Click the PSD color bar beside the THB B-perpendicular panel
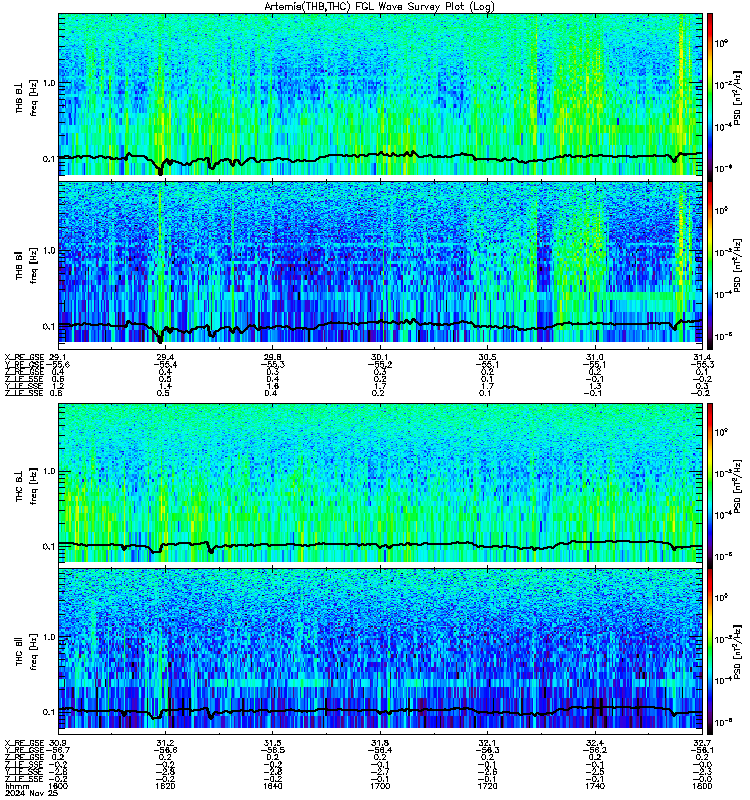Image resolution: width=750 pixels, height=800 pixels. tap(710, 97)
